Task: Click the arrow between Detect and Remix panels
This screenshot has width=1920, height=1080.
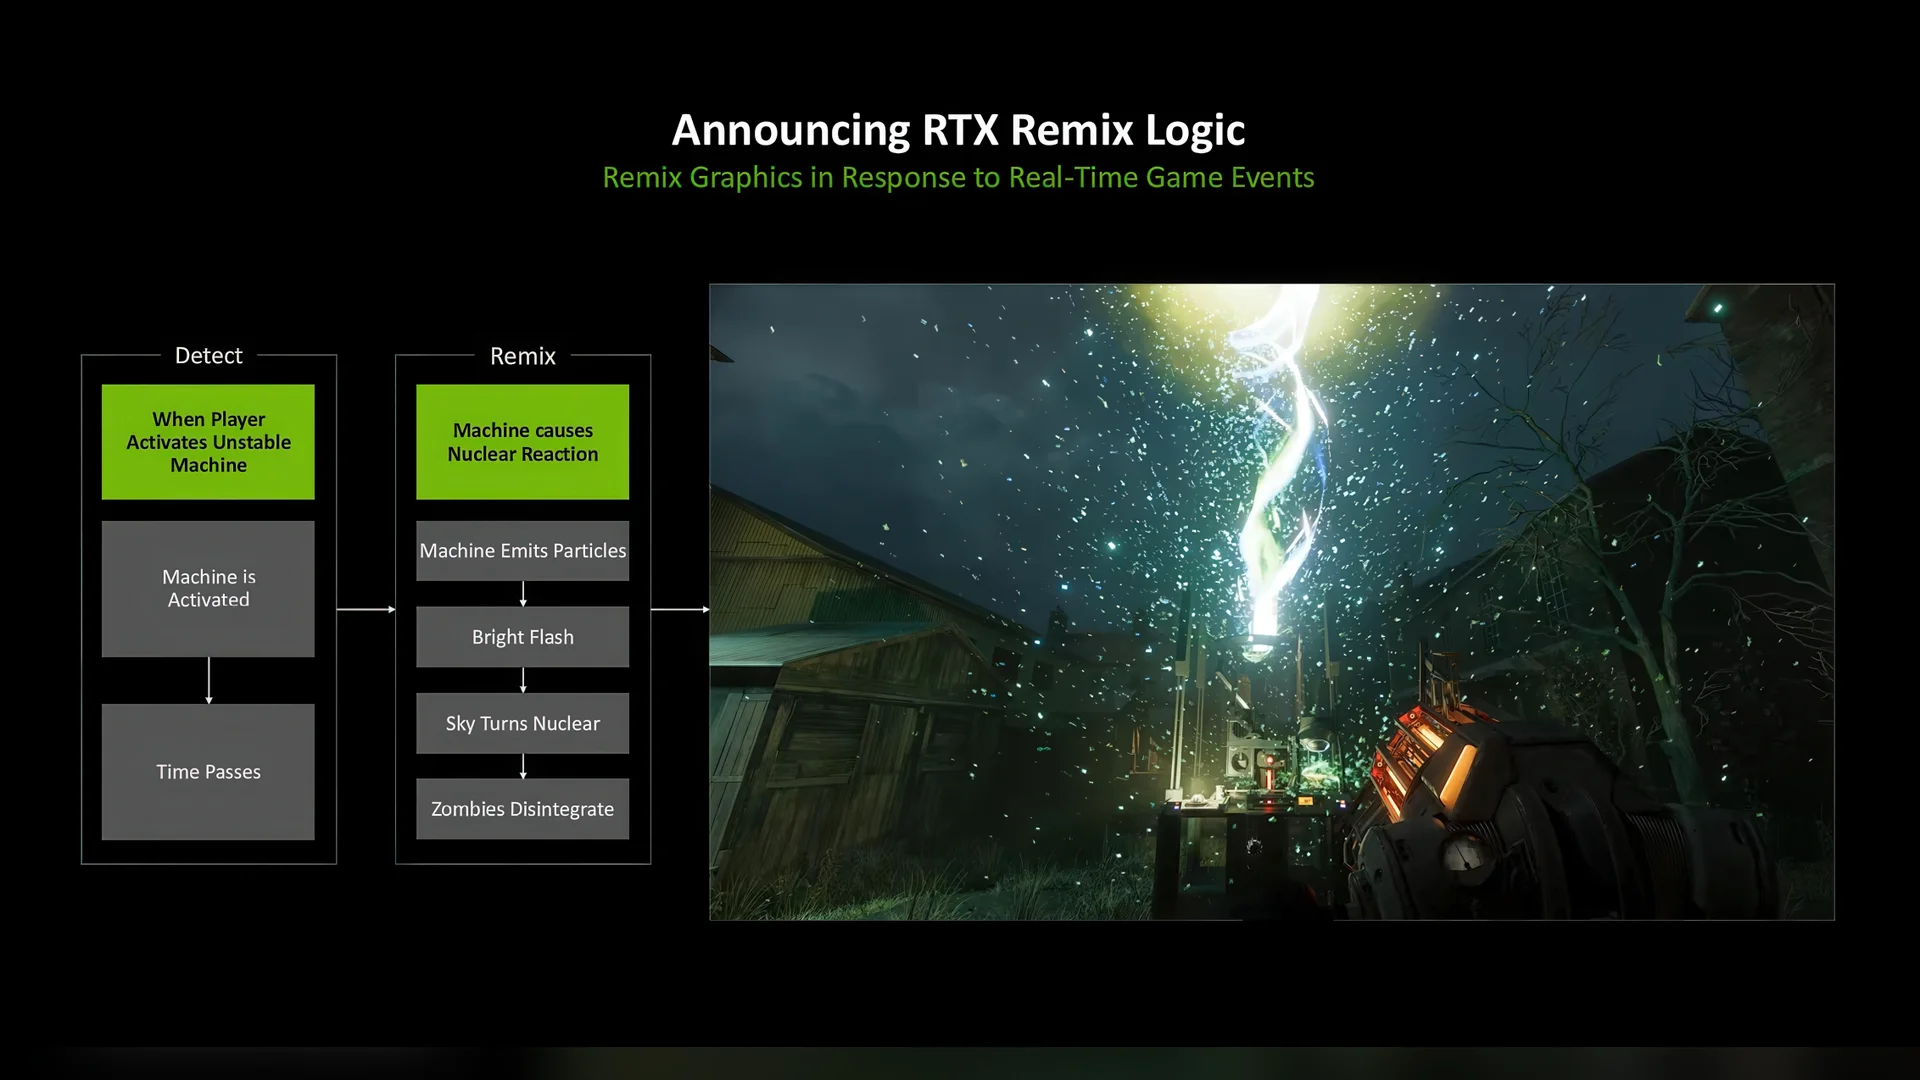Action: point(366,609)
